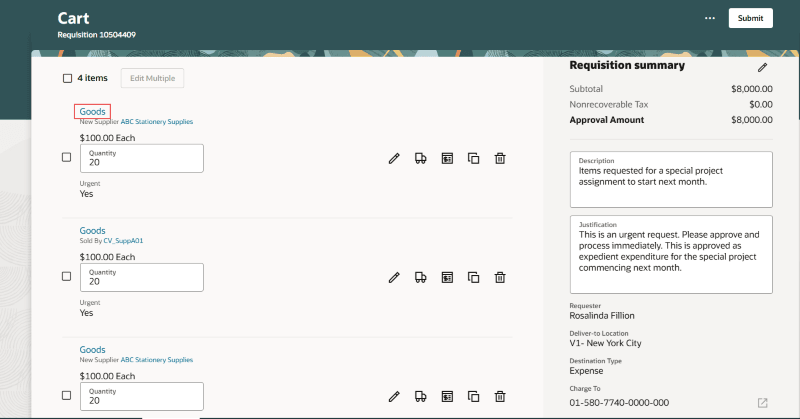Delete the third Goods line item
This screenshot has width=800, height=419.
coord(500,397)
